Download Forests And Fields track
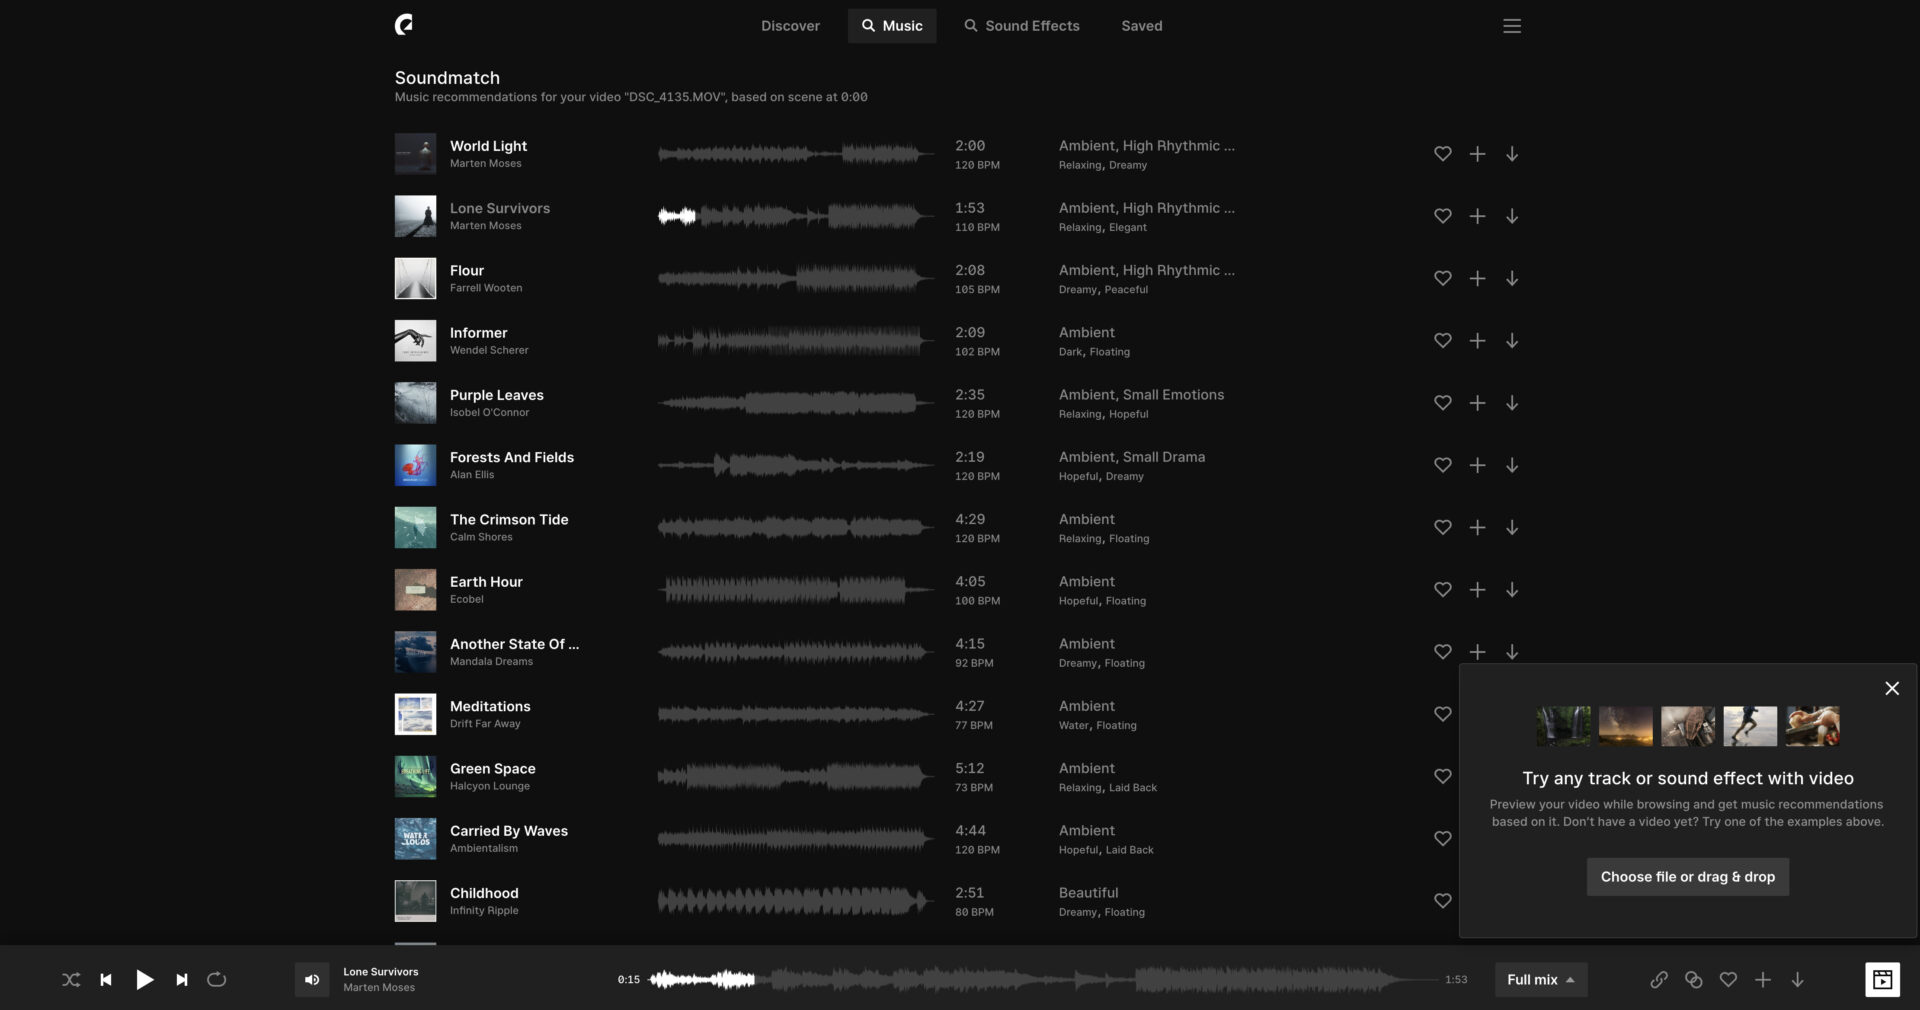Image resolution: width=1920 pixels, height=1010 pixels. pos(1512,465)
